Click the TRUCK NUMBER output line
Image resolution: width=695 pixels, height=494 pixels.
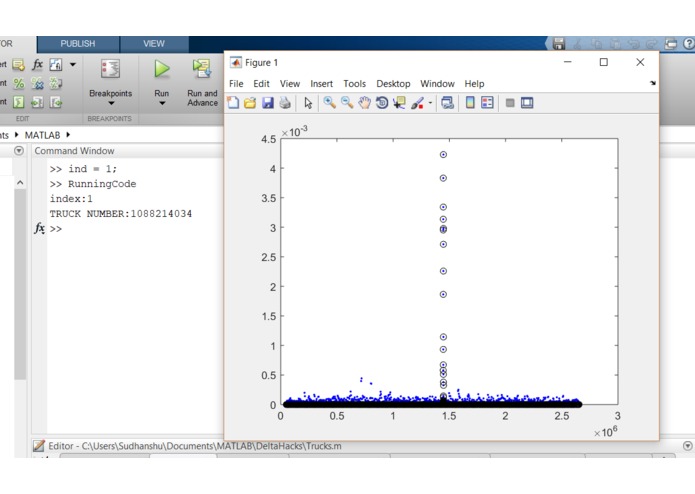coord(121,214)
